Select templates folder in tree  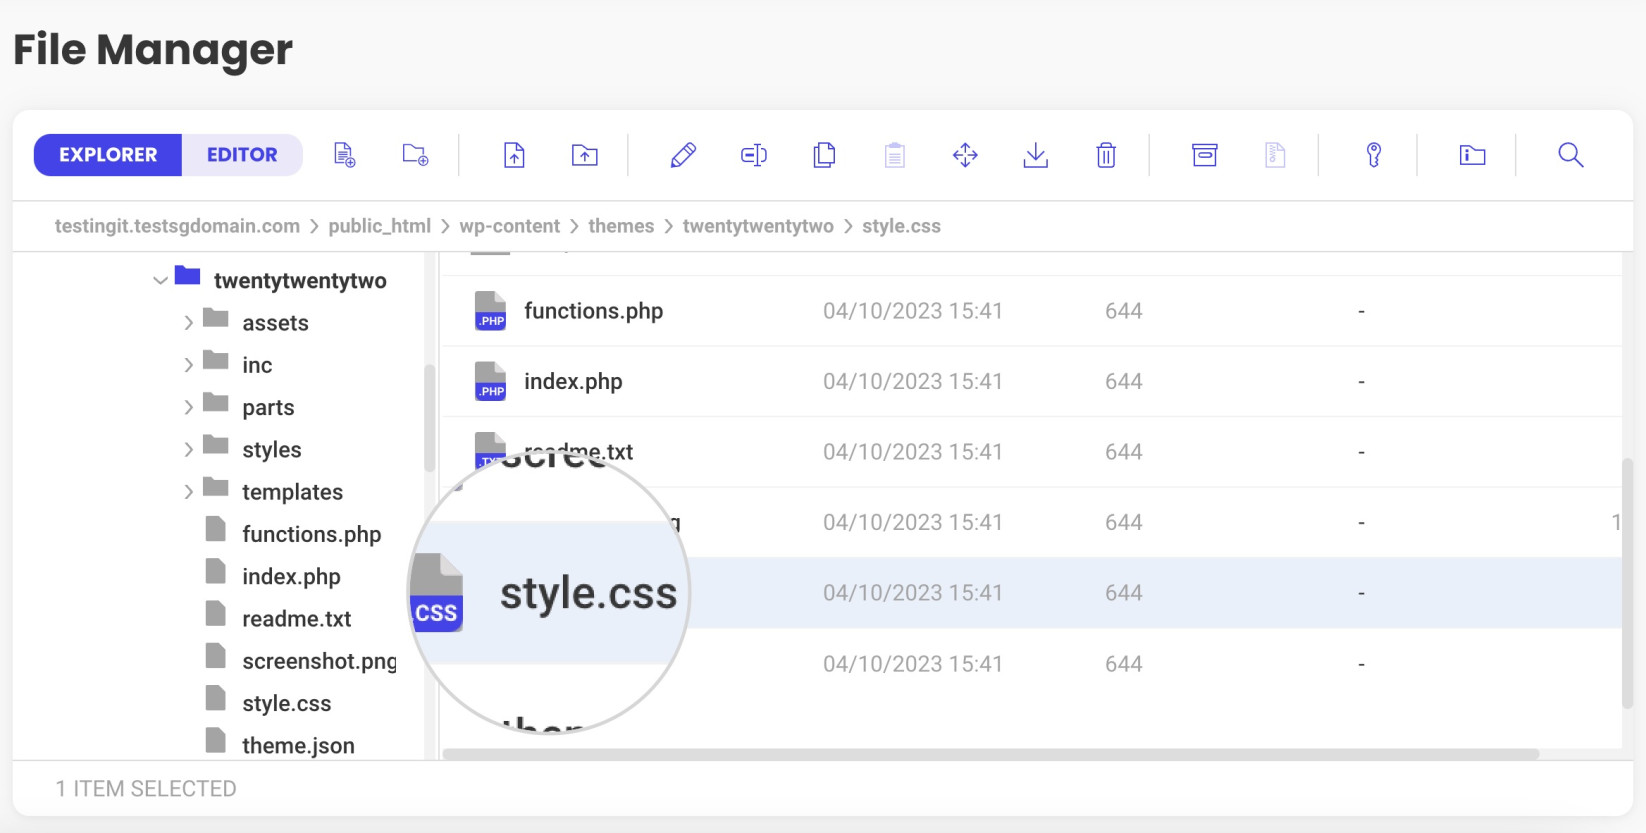(292, 492)
